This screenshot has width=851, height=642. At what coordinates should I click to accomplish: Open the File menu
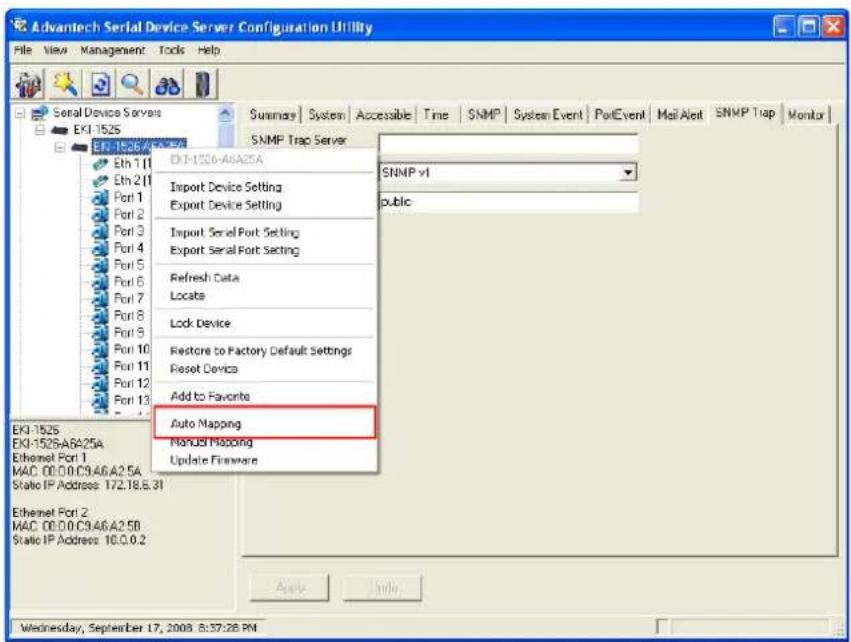[x=22, y=50]
